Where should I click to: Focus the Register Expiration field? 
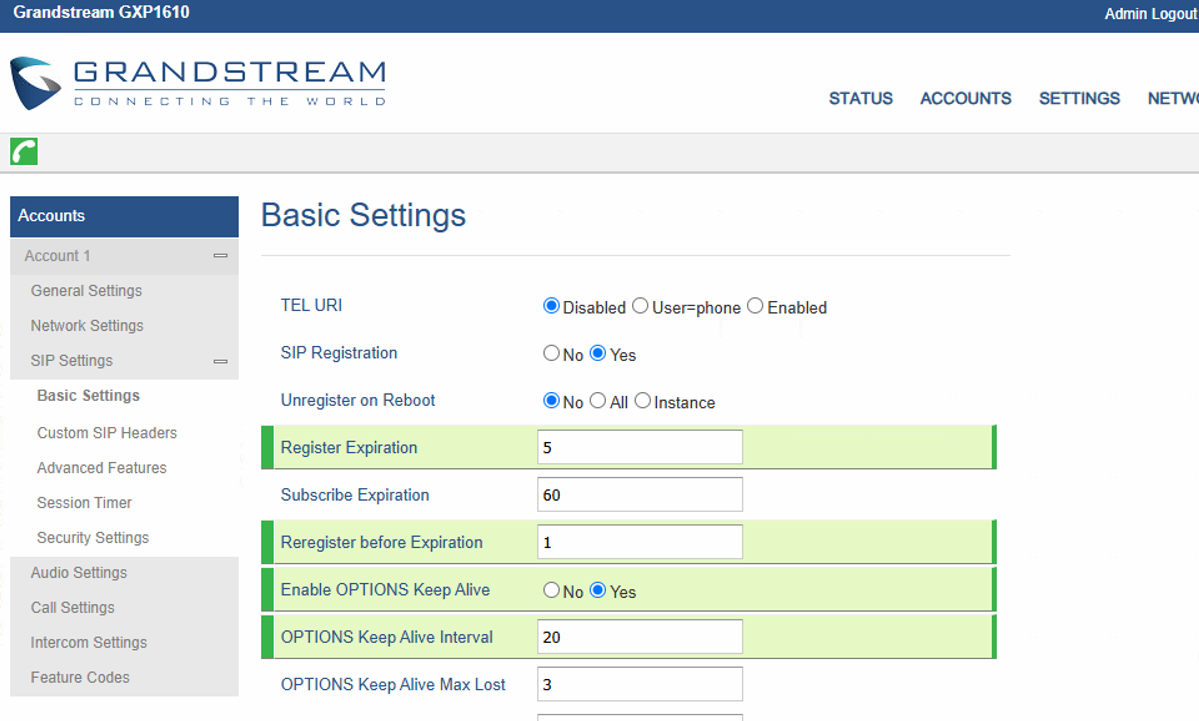click(x=640, y=447)
